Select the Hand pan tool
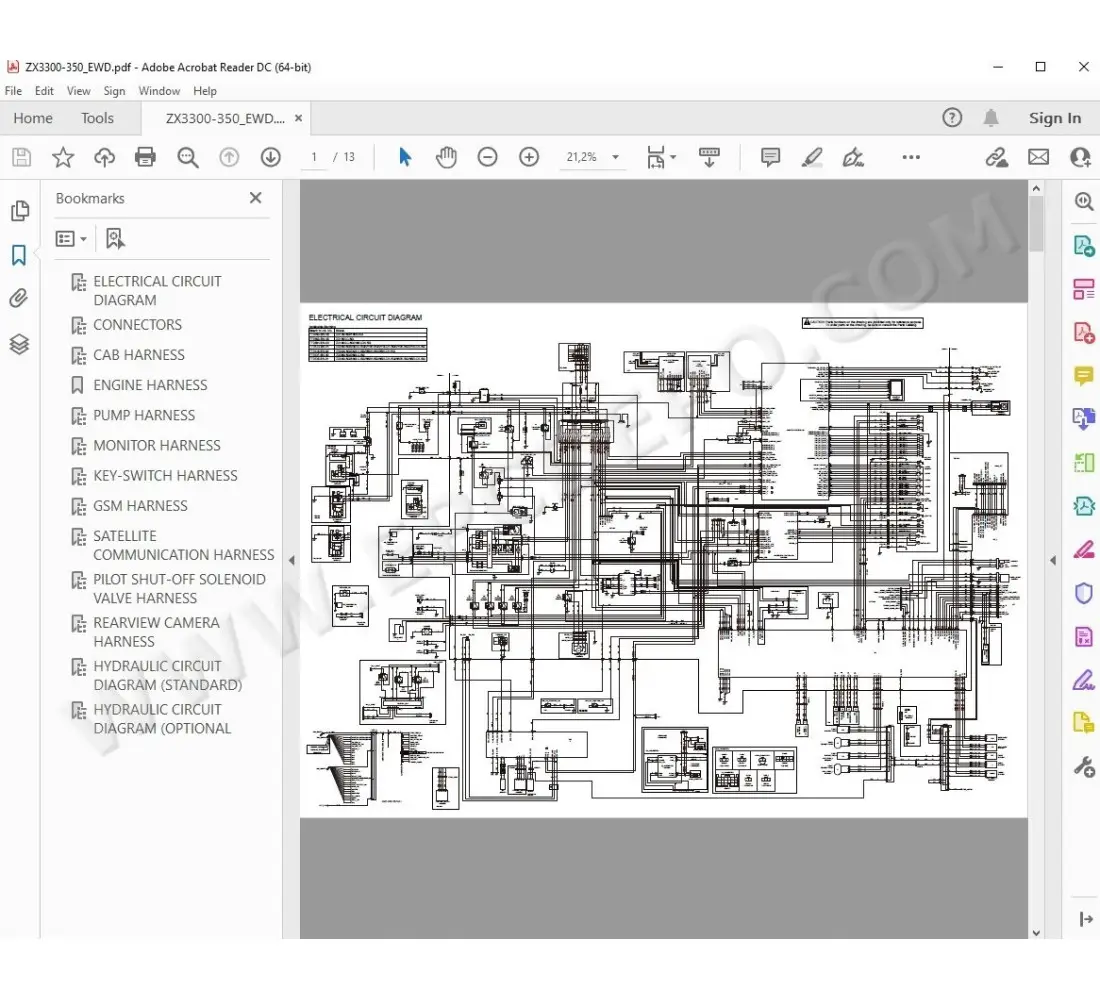 (446, 157)
